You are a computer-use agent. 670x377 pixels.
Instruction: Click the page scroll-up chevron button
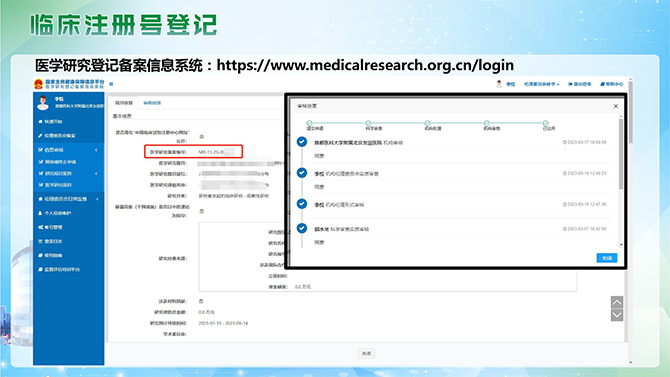click(617, 303)
